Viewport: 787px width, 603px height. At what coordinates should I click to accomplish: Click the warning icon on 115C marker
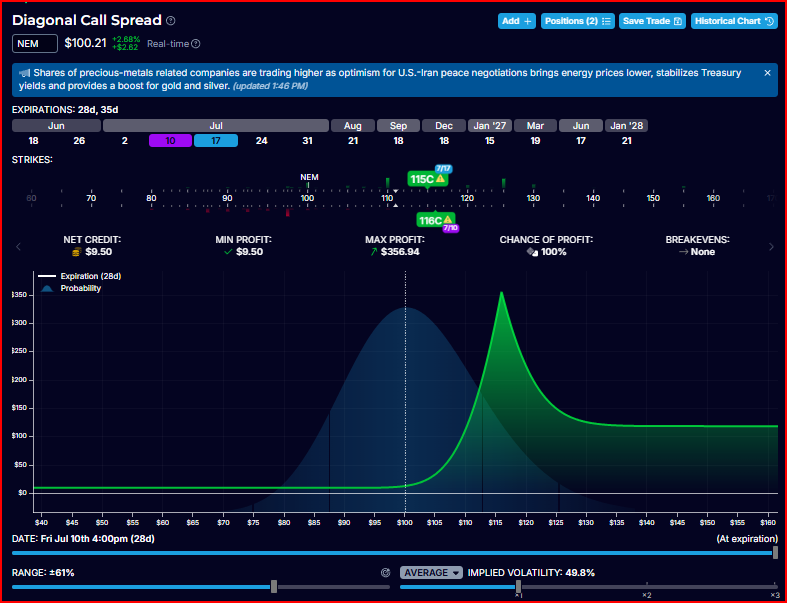coord(440,179)
